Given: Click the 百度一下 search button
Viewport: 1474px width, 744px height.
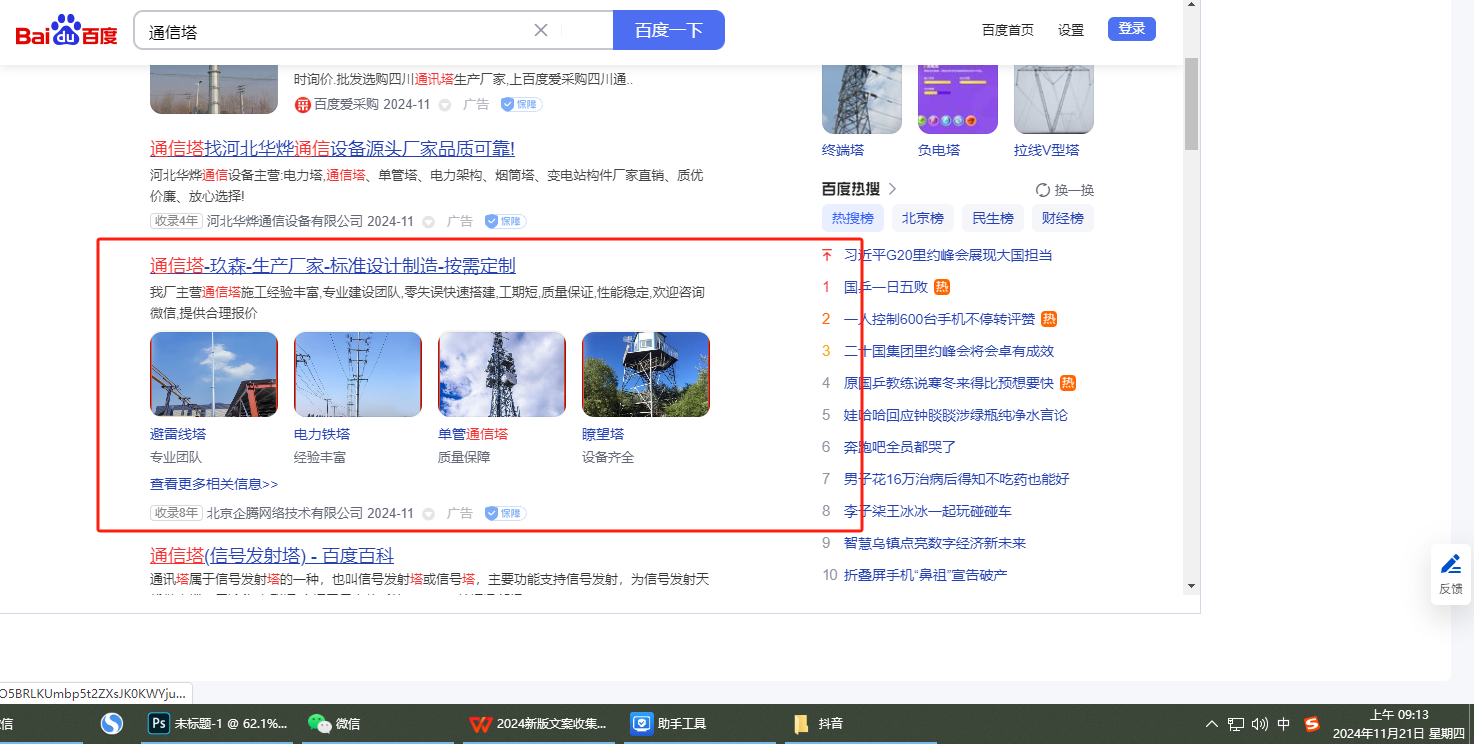Looking at the screenshot, I should [669, 30].
